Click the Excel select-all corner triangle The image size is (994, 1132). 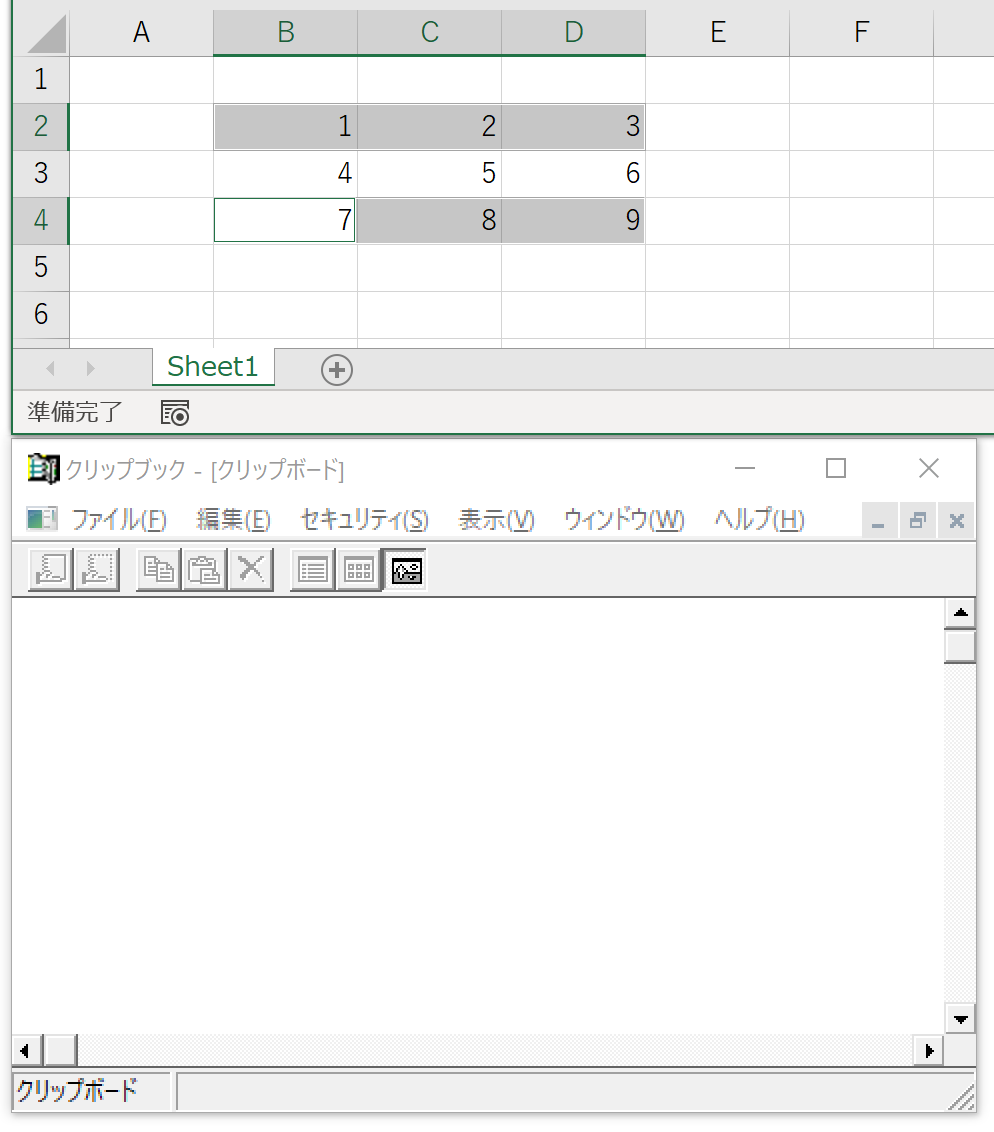tap(47, 33)
